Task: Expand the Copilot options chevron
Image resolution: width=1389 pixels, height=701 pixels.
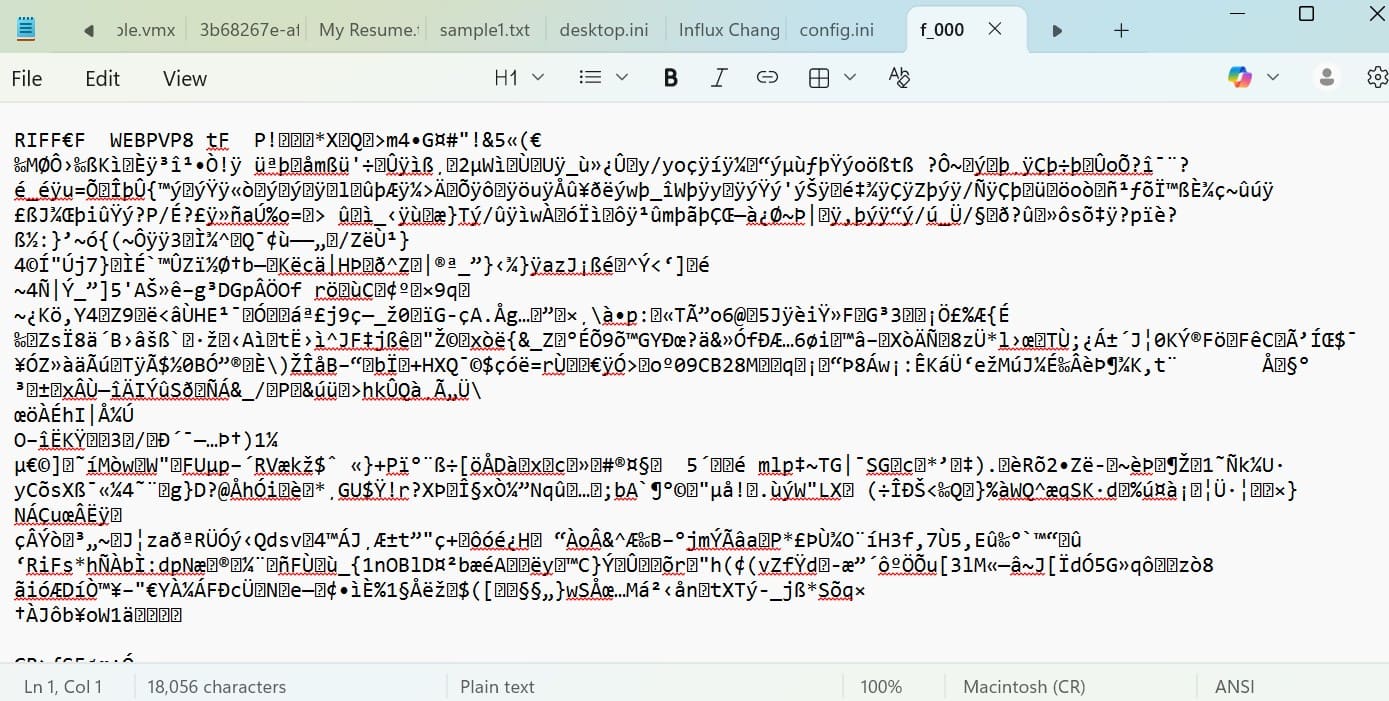Action: click(1273, 77)
